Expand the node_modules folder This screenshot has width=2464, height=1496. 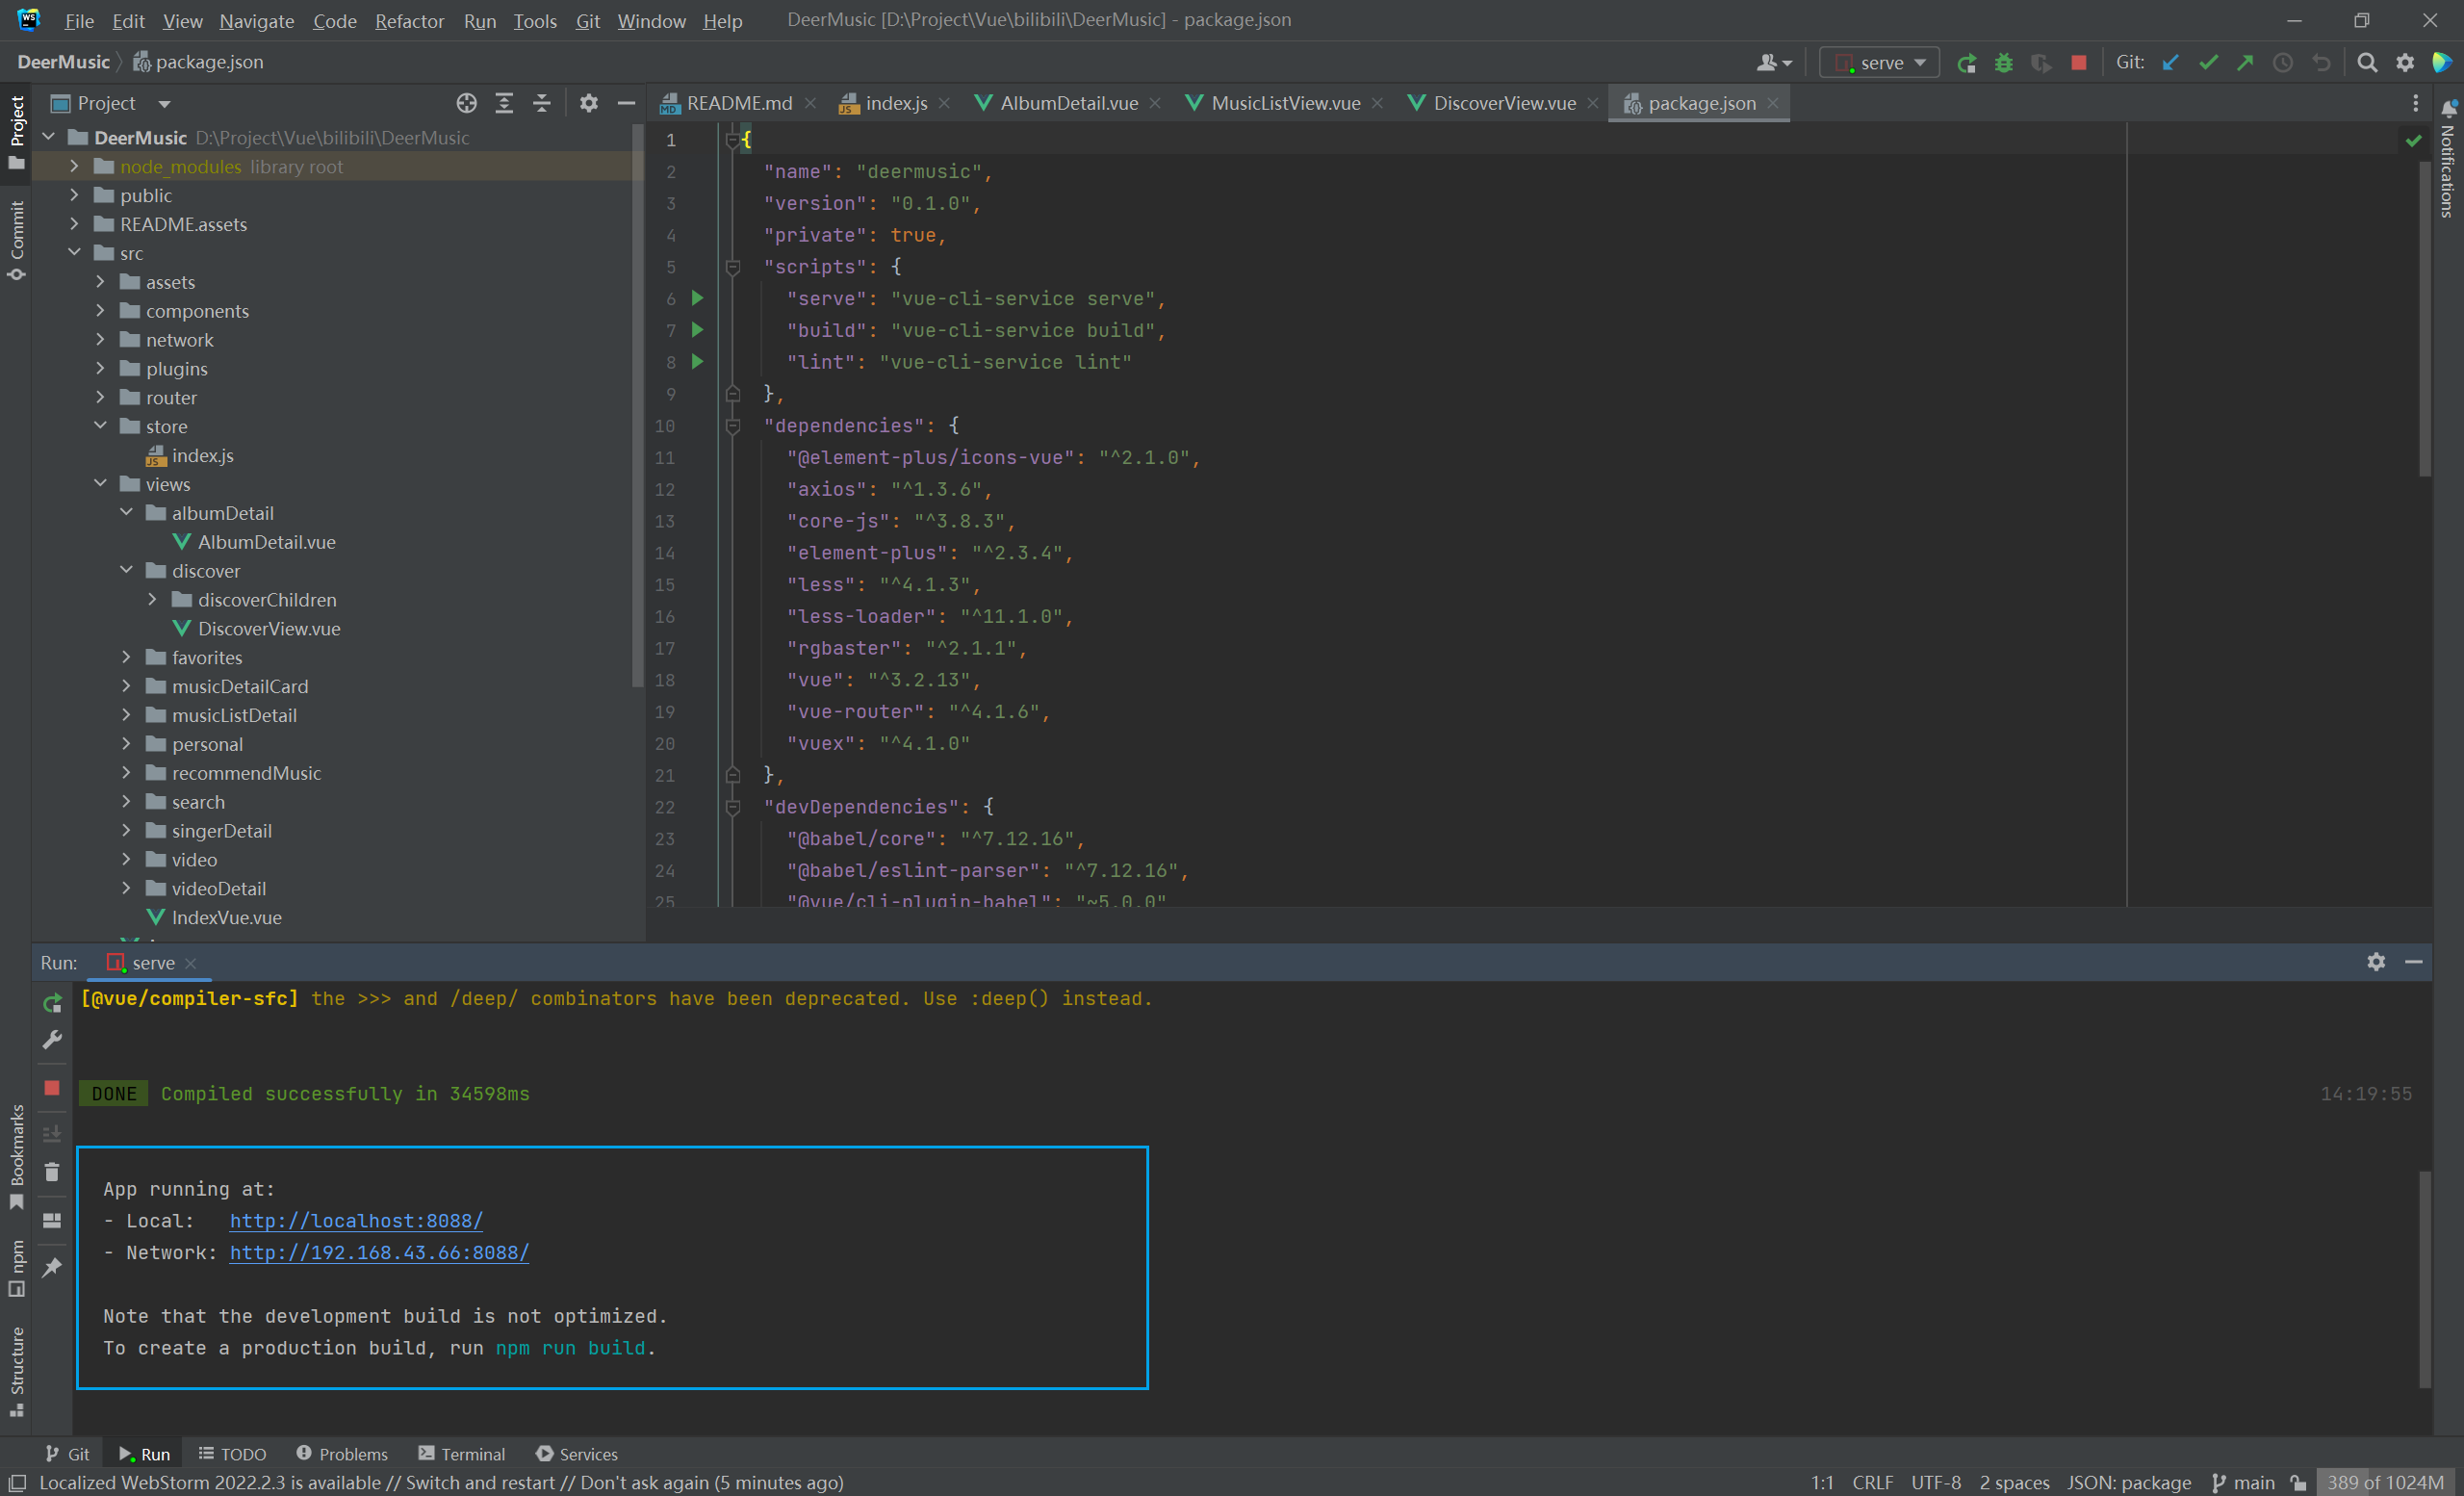pyautogui.click(x=74, y=166)
